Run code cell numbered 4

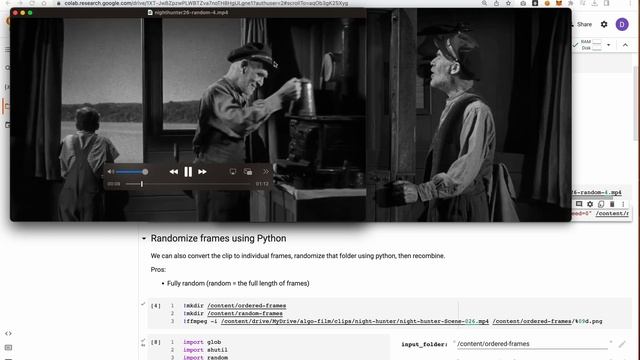coord(156,306)
